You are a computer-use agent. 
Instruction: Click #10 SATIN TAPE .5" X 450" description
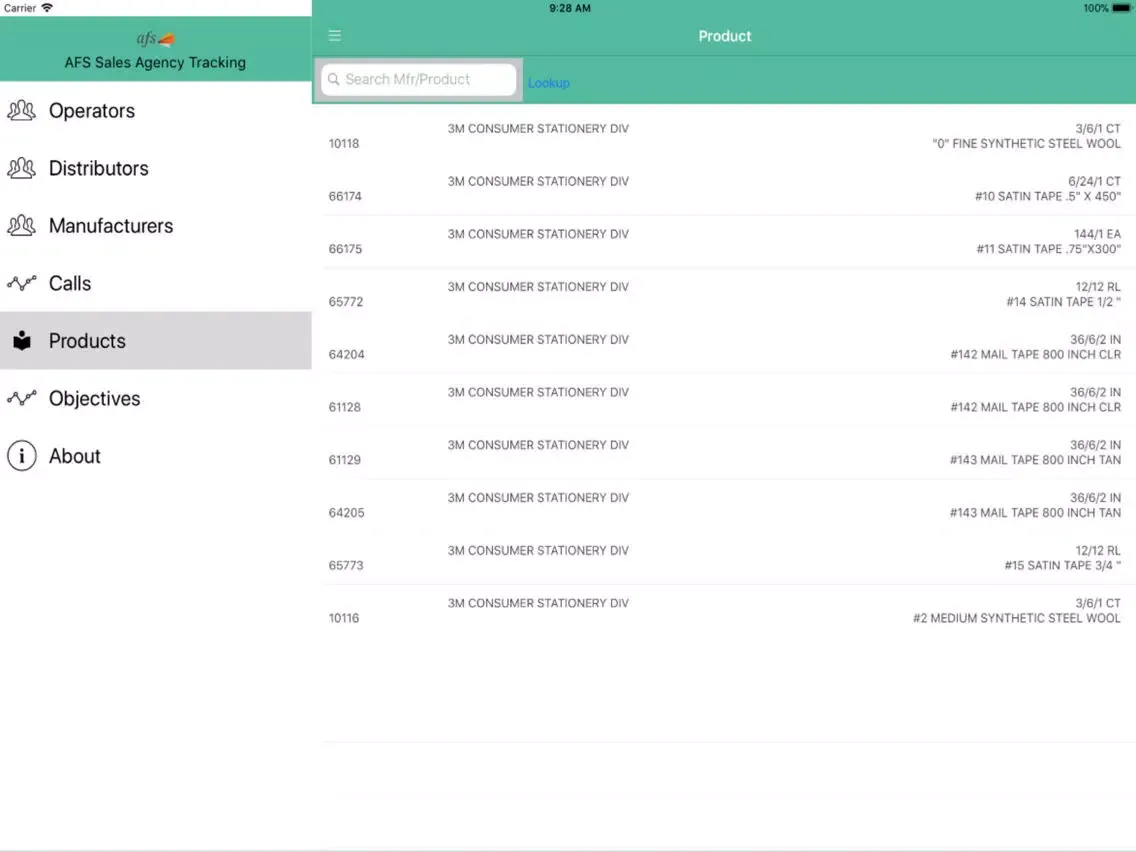1048,196
